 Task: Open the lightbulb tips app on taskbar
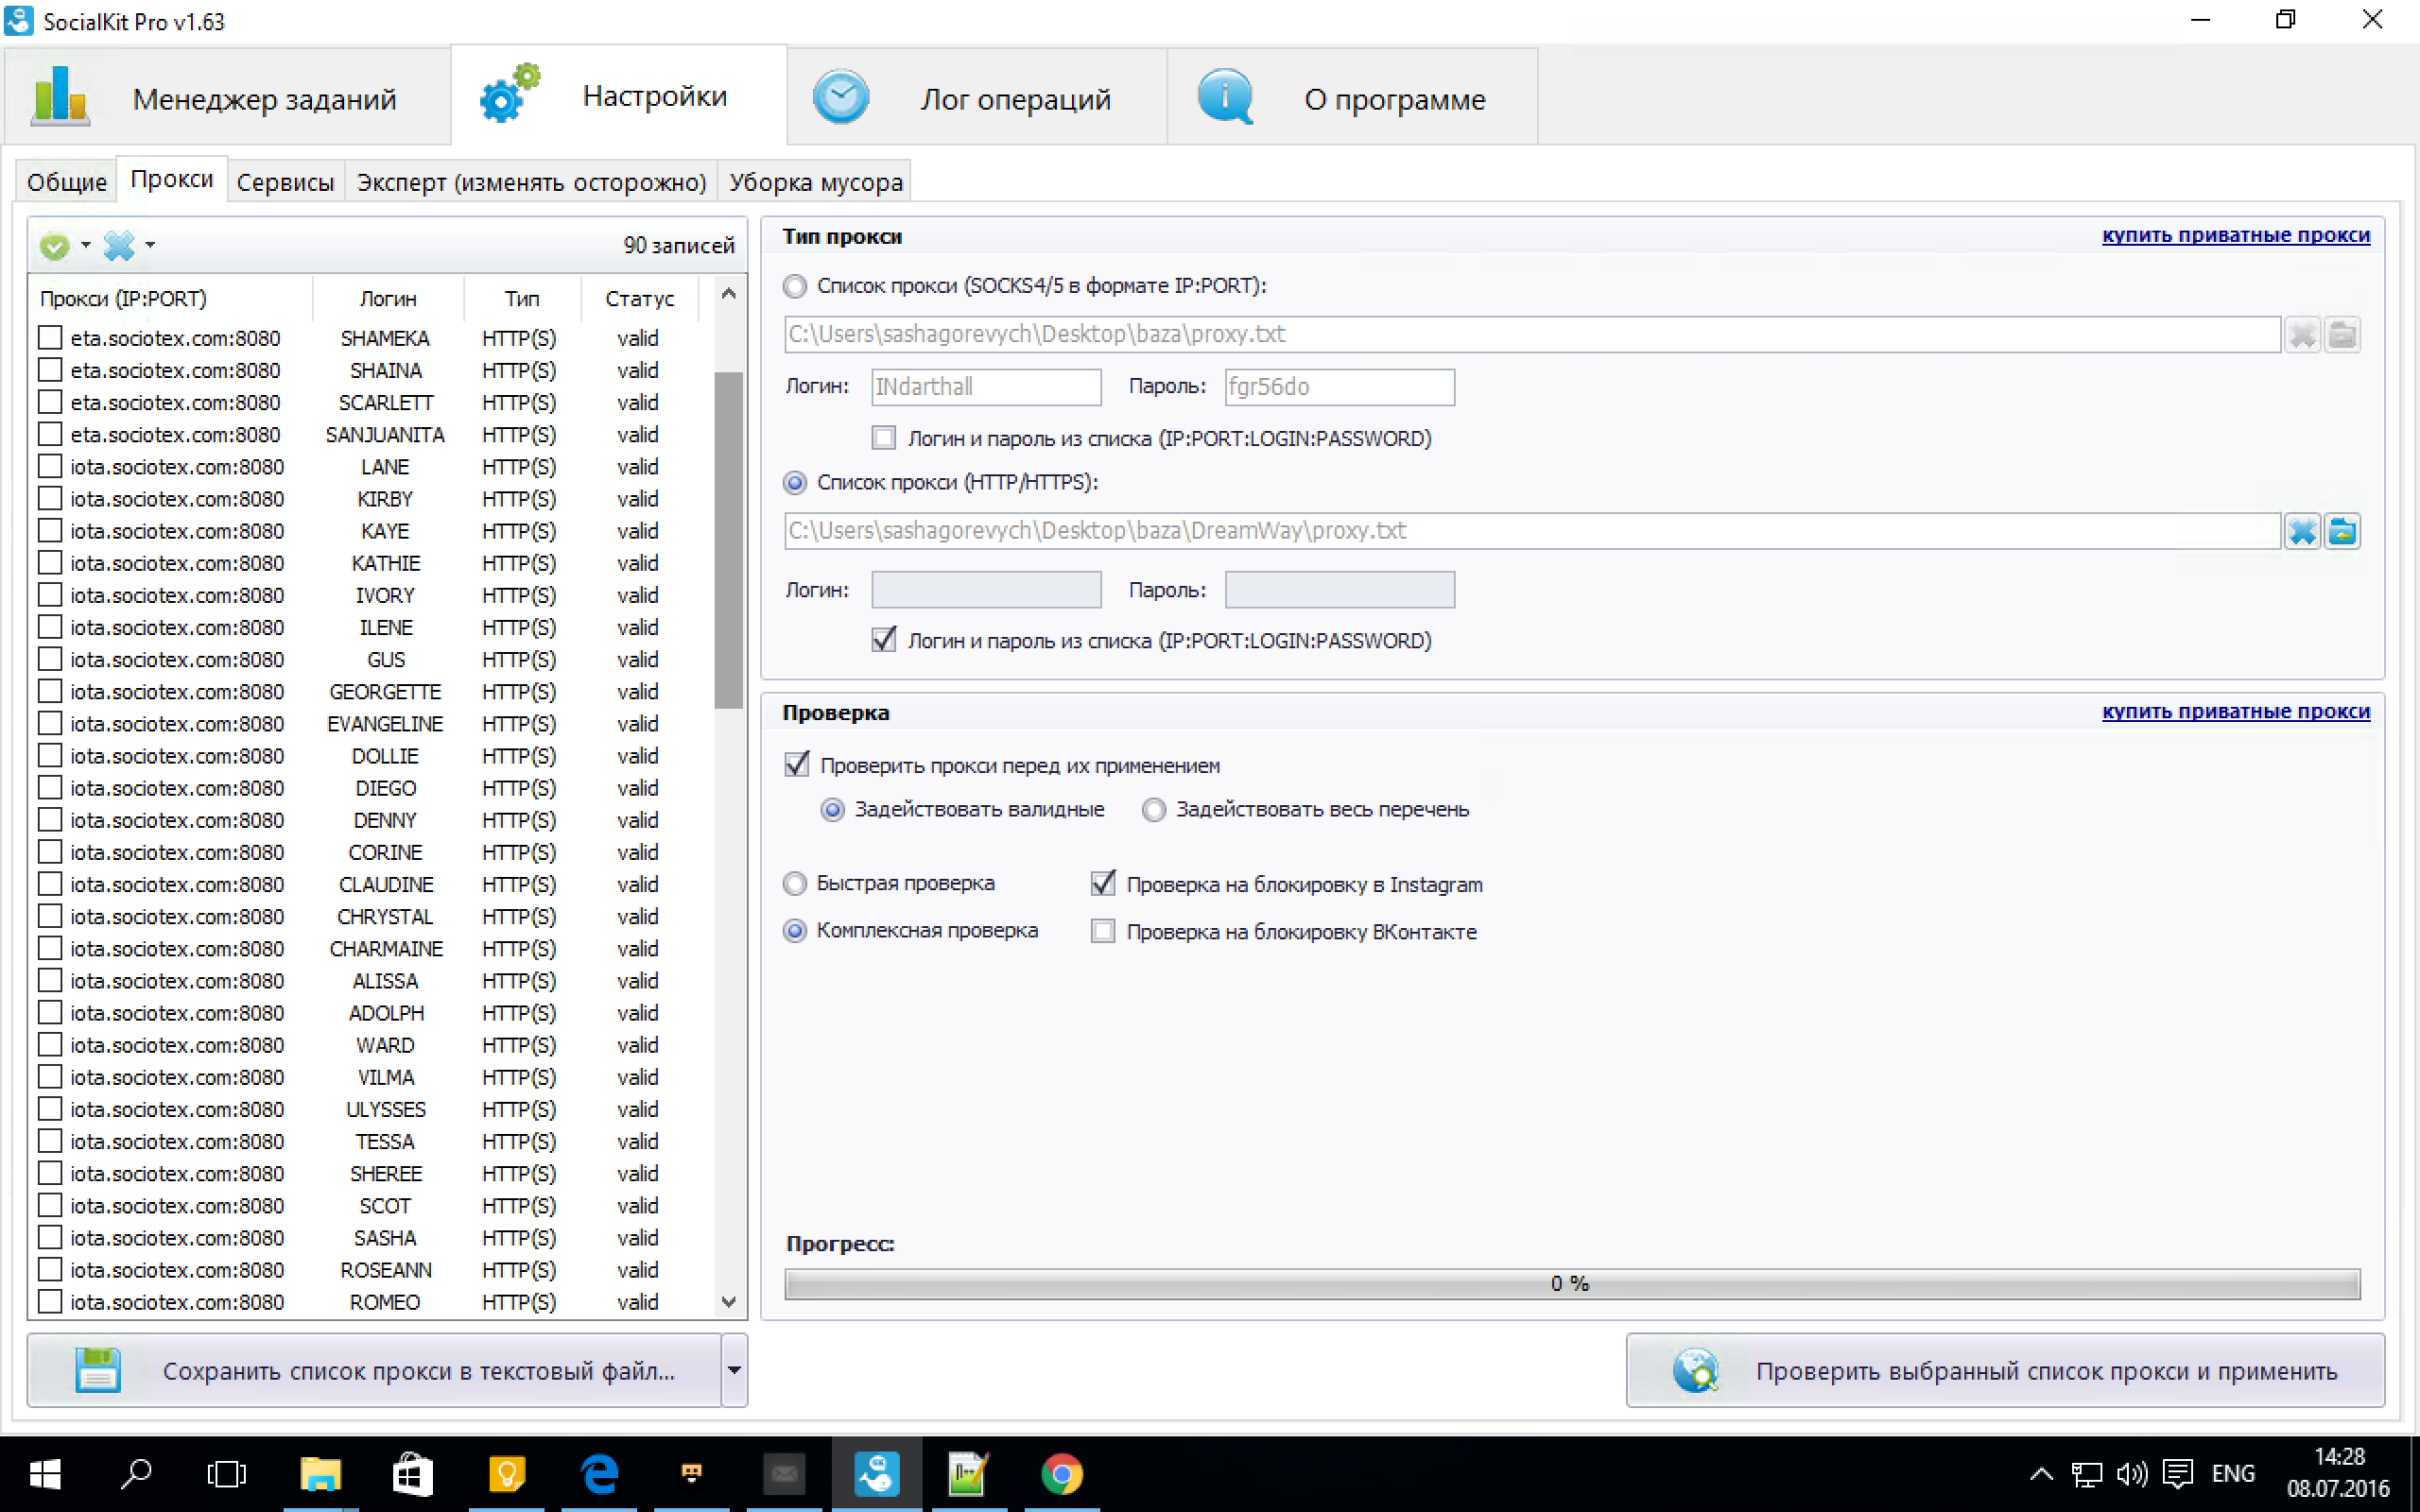[x=507, y=1474]
